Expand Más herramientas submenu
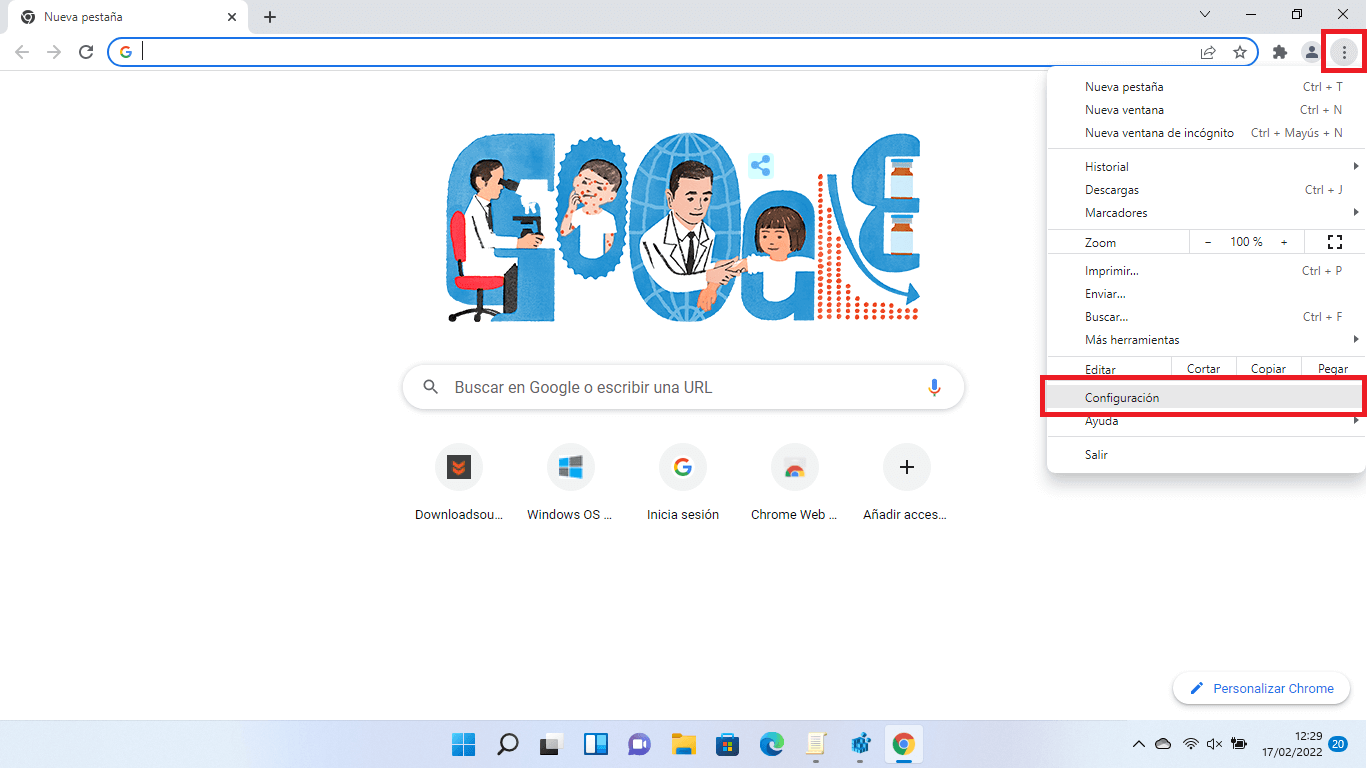 (1206, 340)
